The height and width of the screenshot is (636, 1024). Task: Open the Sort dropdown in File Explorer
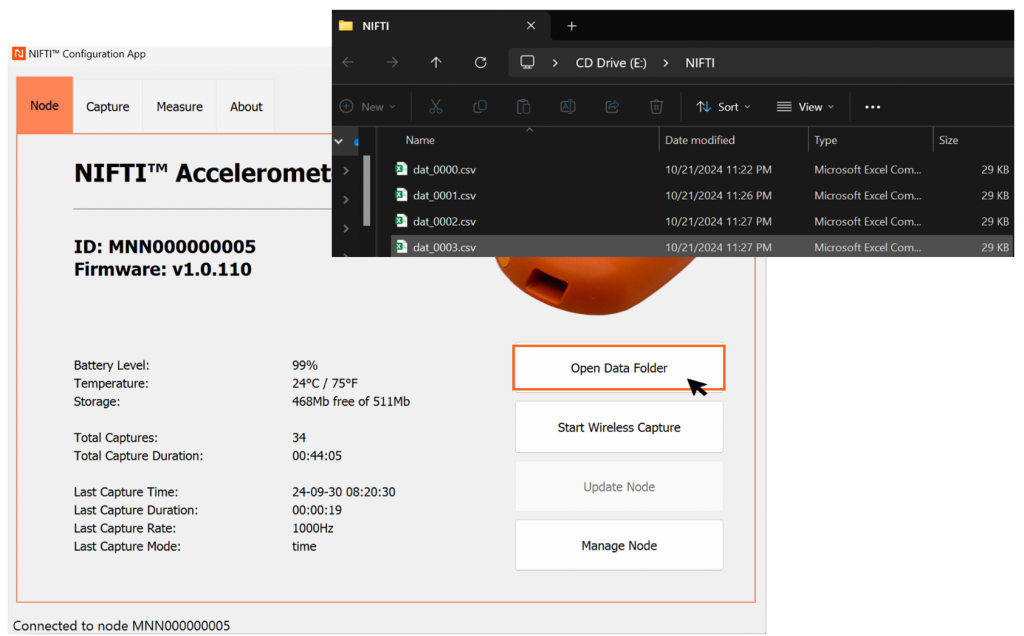pyautogui.click(x=723, y=106)
